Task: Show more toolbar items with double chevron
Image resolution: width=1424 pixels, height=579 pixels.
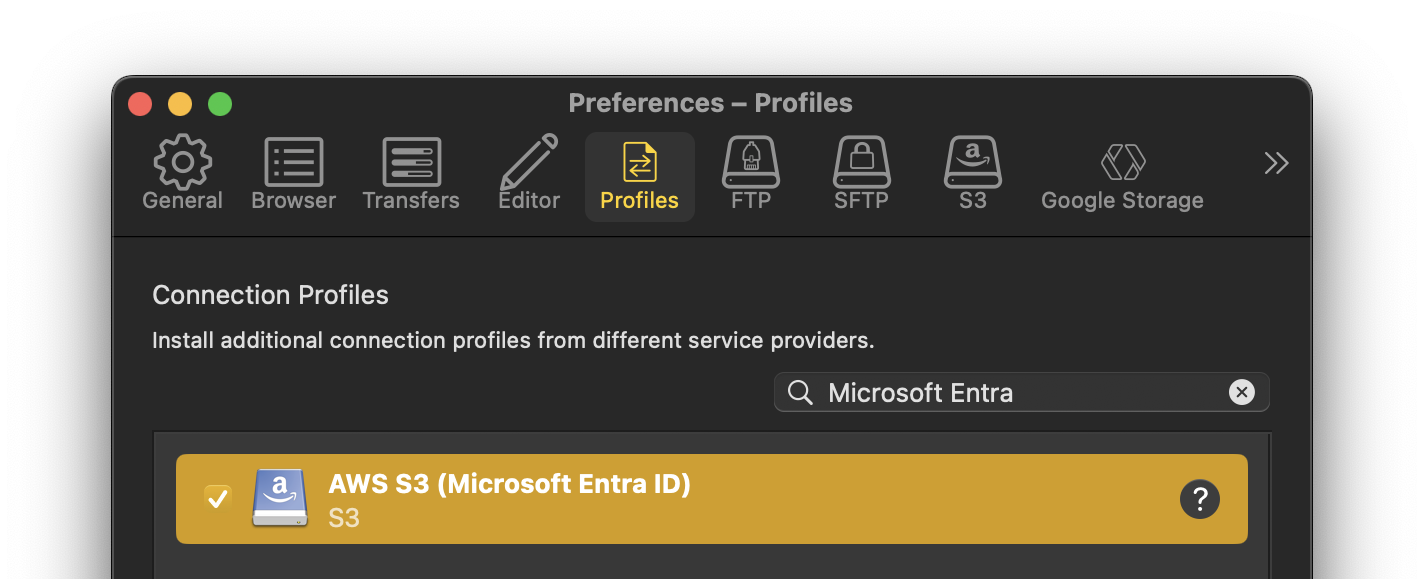Action: click(1276, 163)
